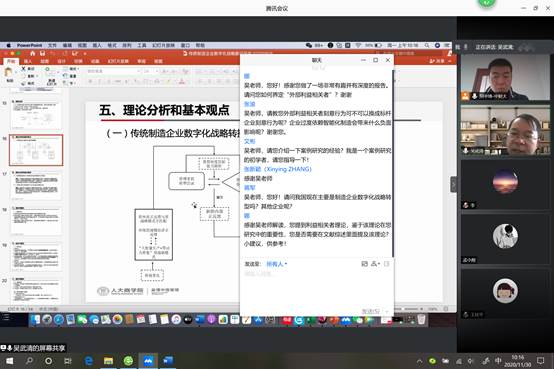Launch File Explorer from the taskbar
Screen dimensions: 554x369
[108, 361]
